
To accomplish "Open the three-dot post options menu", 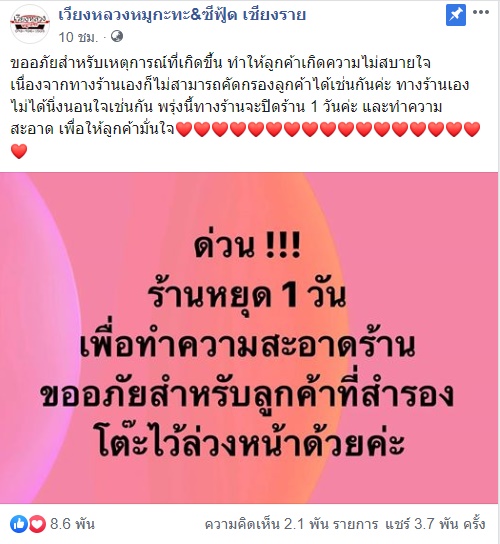I will coord(481,12).
